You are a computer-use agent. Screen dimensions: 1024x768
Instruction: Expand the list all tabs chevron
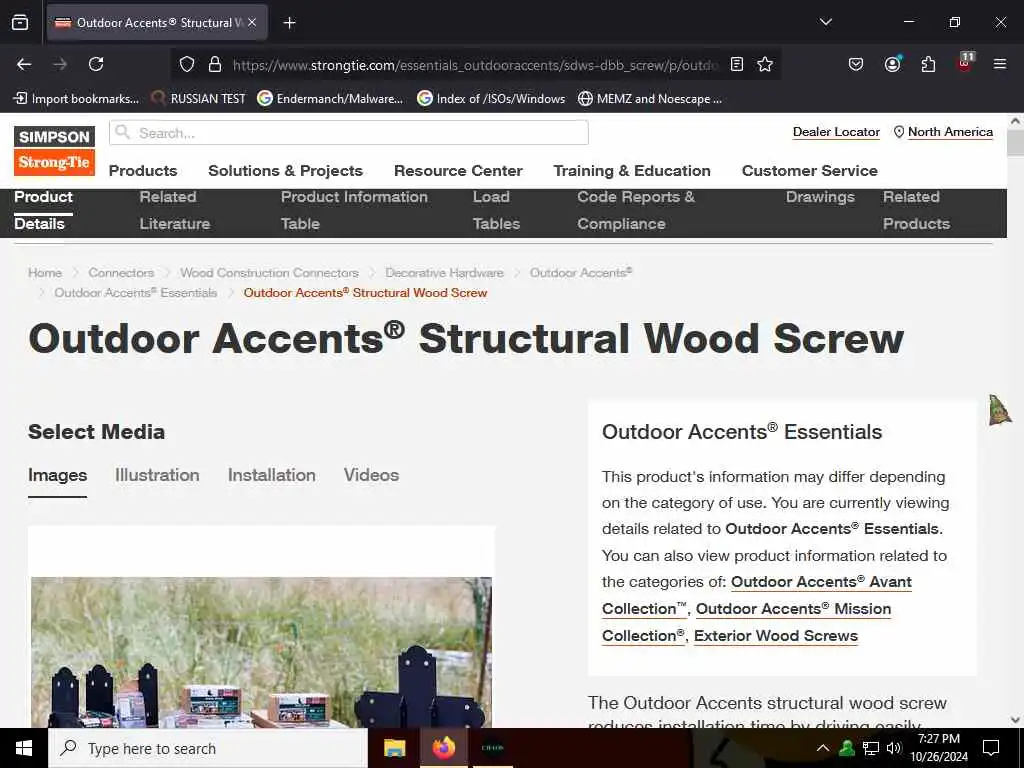[825, 22]
